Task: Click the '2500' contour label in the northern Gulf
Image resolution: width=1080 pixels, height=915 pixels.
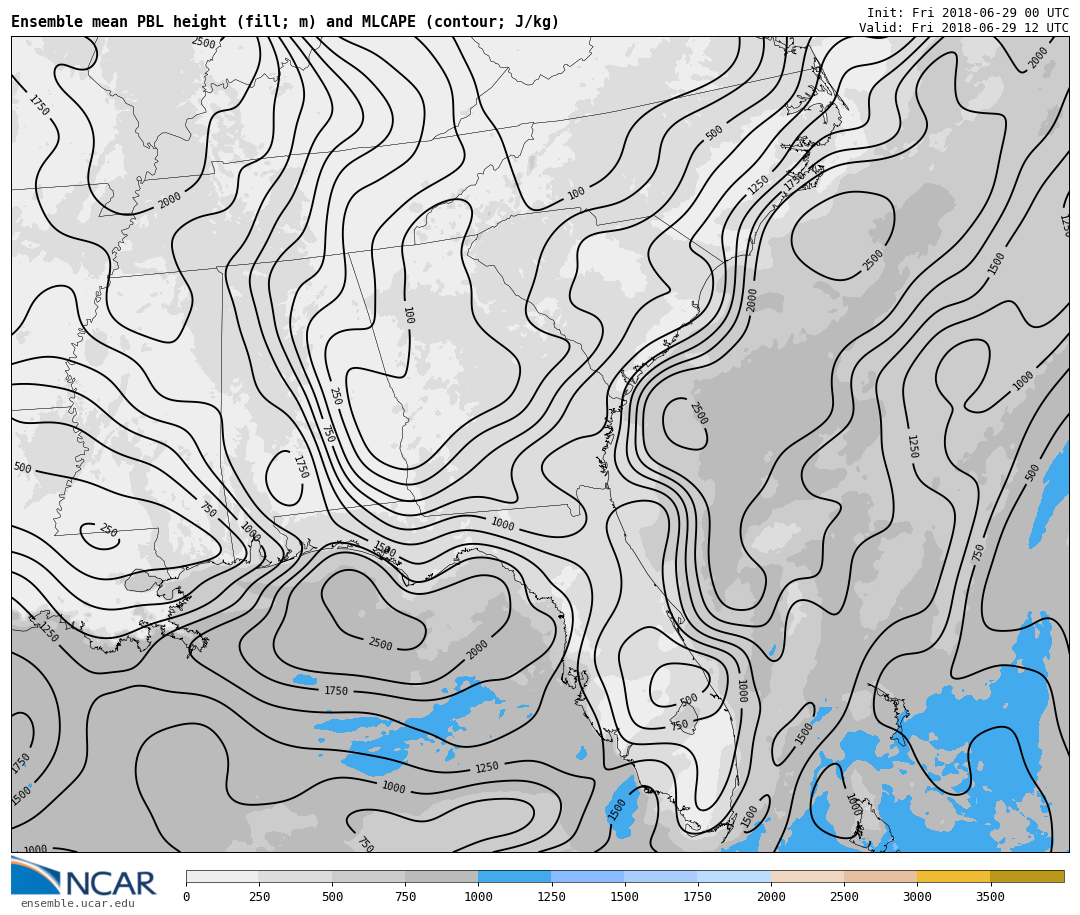Action: 380,644
